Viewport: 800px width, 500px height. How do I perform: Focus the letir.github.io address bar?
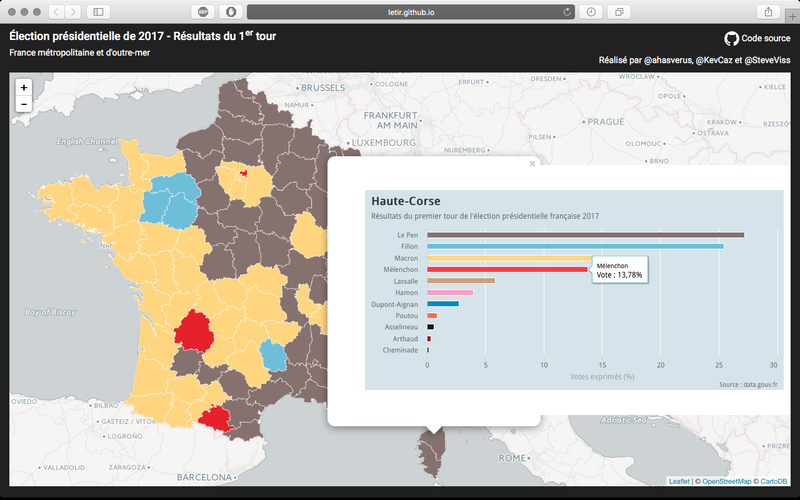411,12
